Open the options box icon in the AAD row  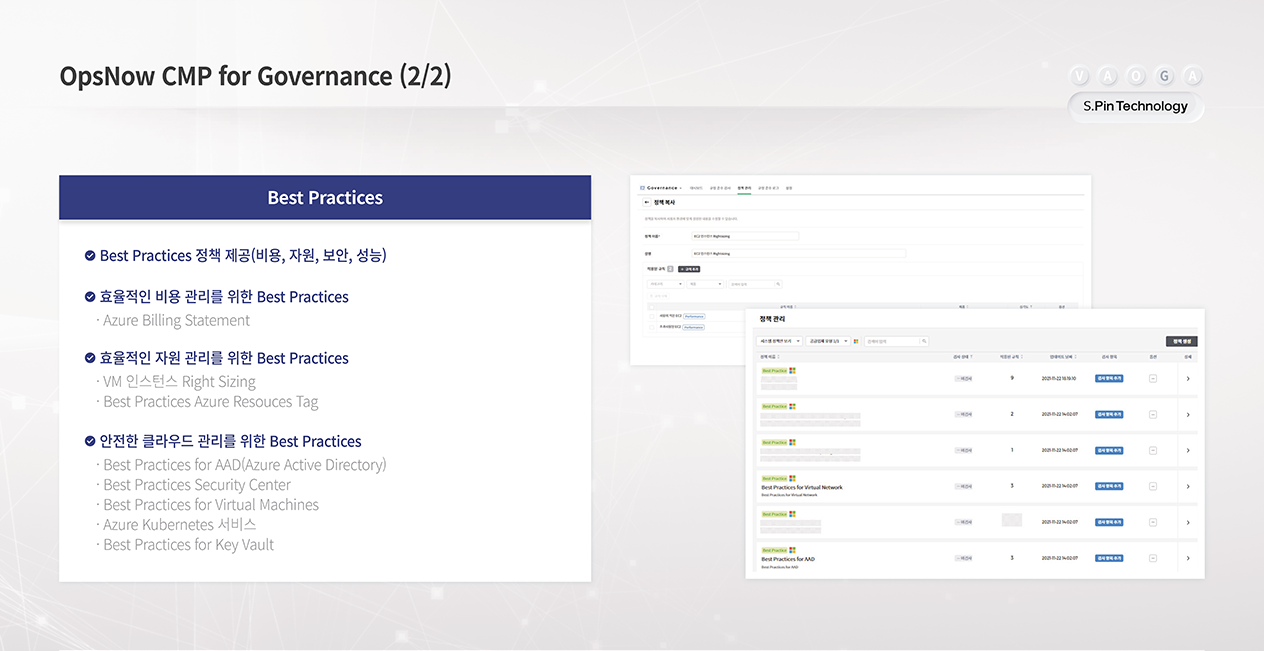pos(1153,558)
